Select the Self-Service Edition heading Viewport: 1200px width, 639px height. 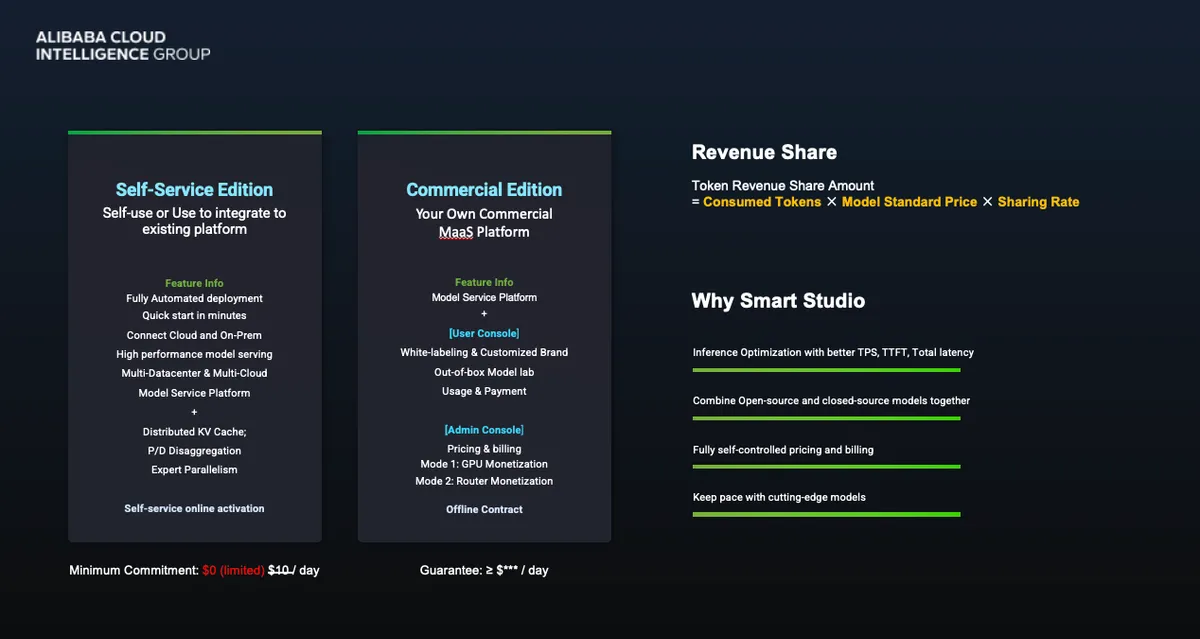(x=194, y=189)
